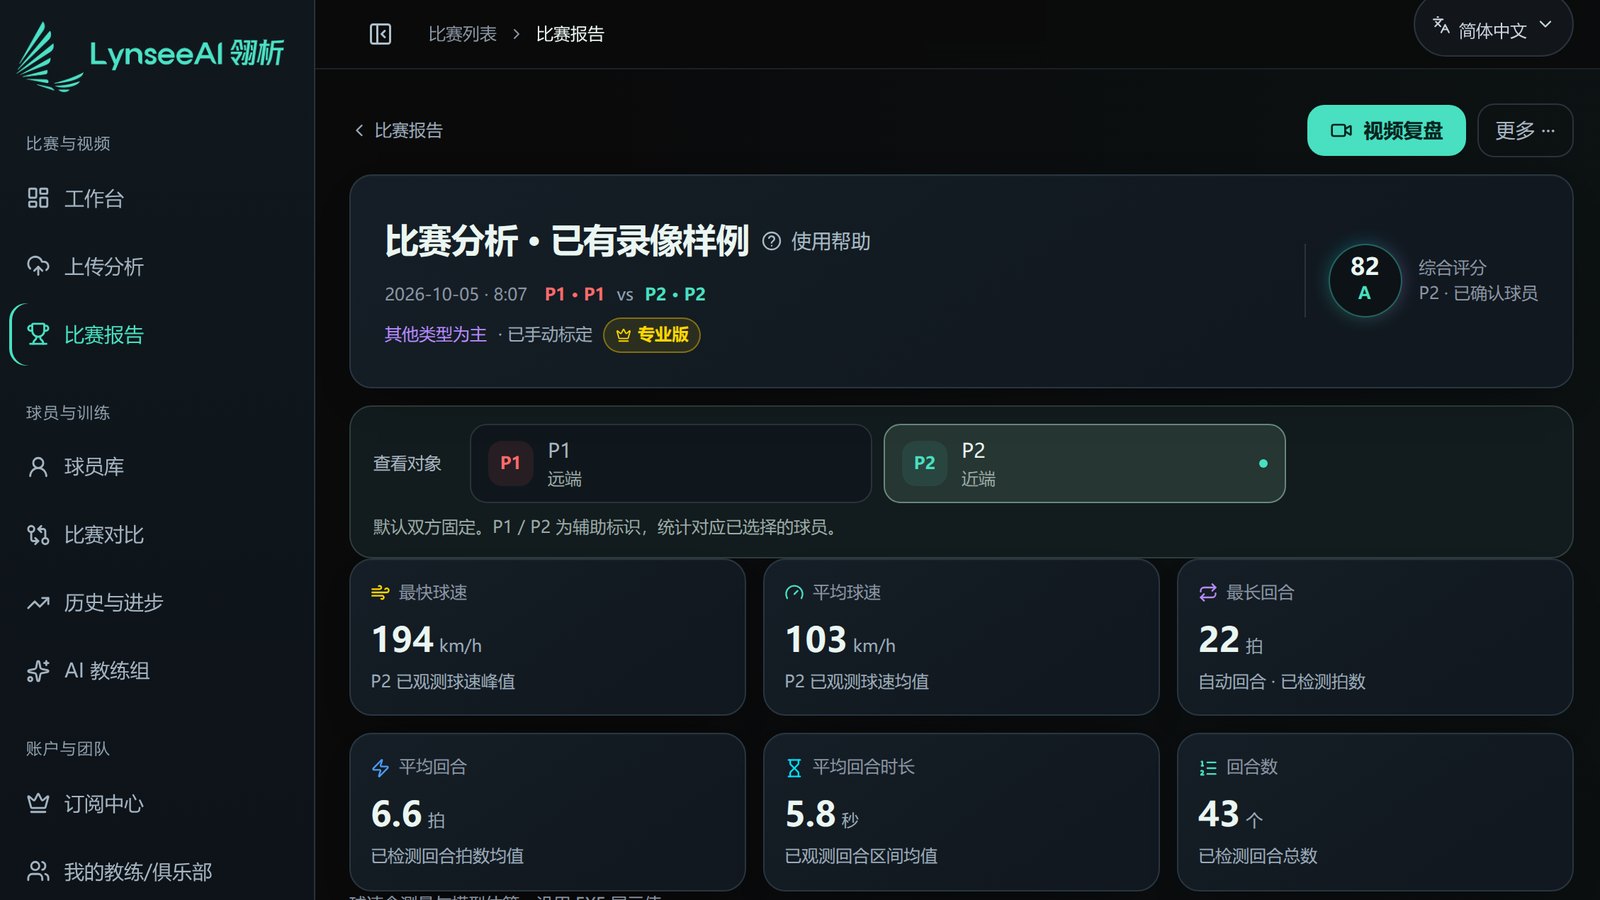Click the 2026-10-05 · 8:07 date text

(456, 294)
